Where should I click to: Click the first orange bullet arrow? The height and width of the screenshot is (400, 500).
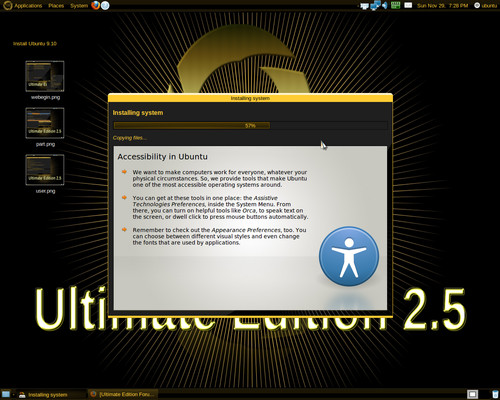[x=124, y=172]
